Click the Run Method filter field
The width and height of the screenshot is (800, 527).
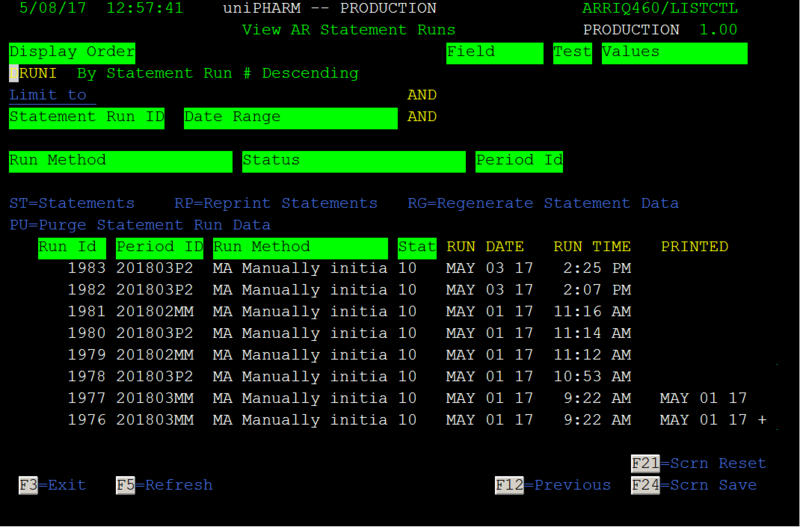click(x=120, y=162)
